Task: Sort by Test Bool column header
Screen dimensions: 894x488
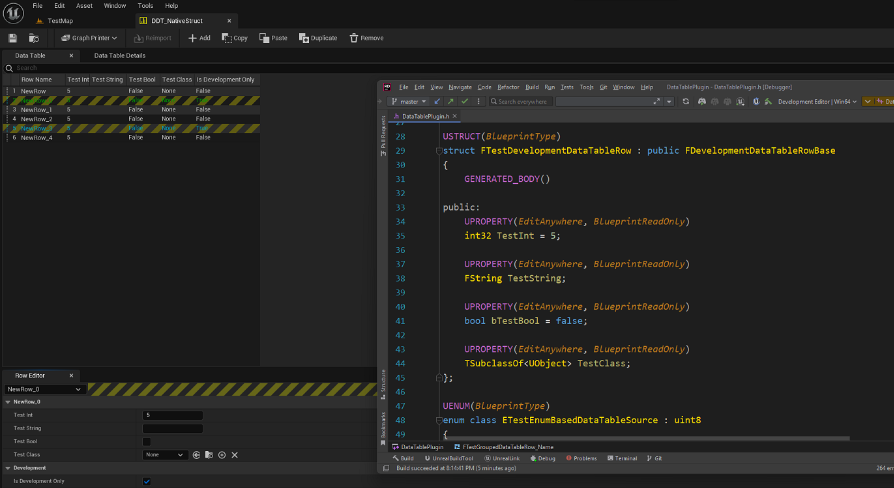Action: click(142, 80)
